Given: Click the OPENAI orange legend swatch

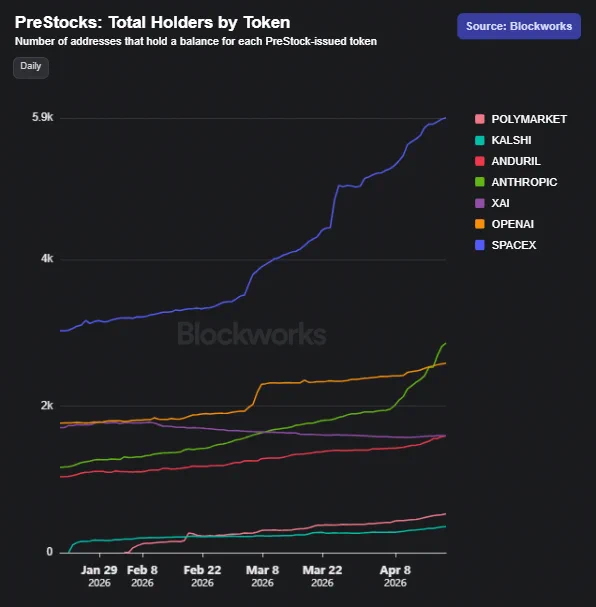Looking at the screenshot, I should (480, 224).
